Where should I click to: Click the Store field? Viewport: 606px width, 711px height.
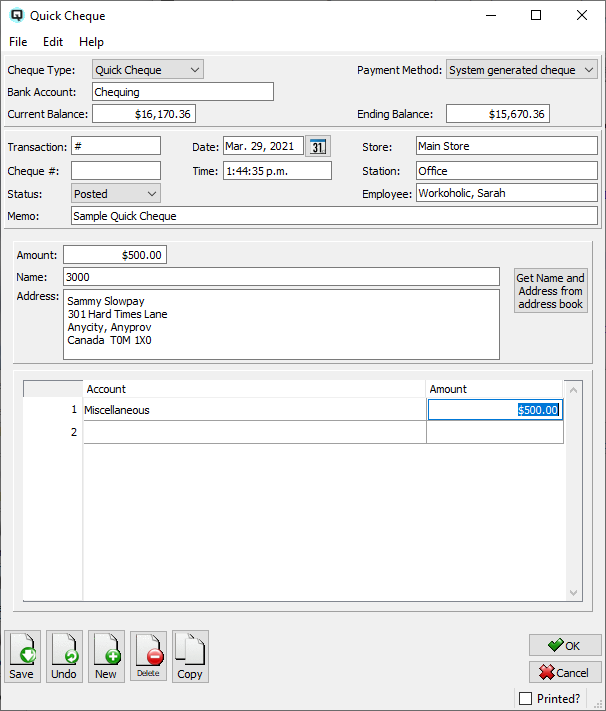507,146
